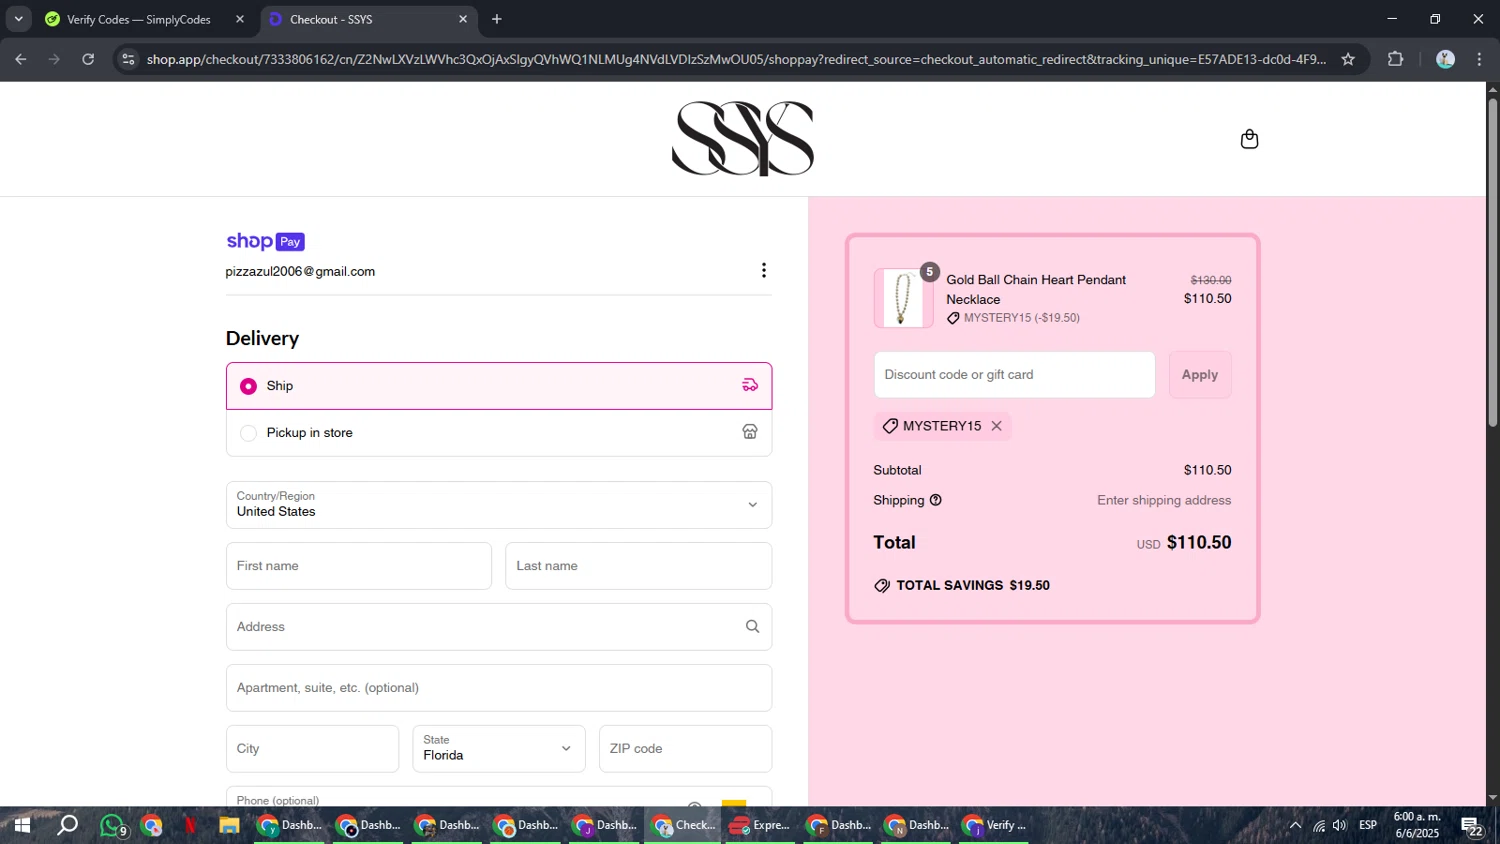
Task: Click the First name field
Action: click(359, 566)
